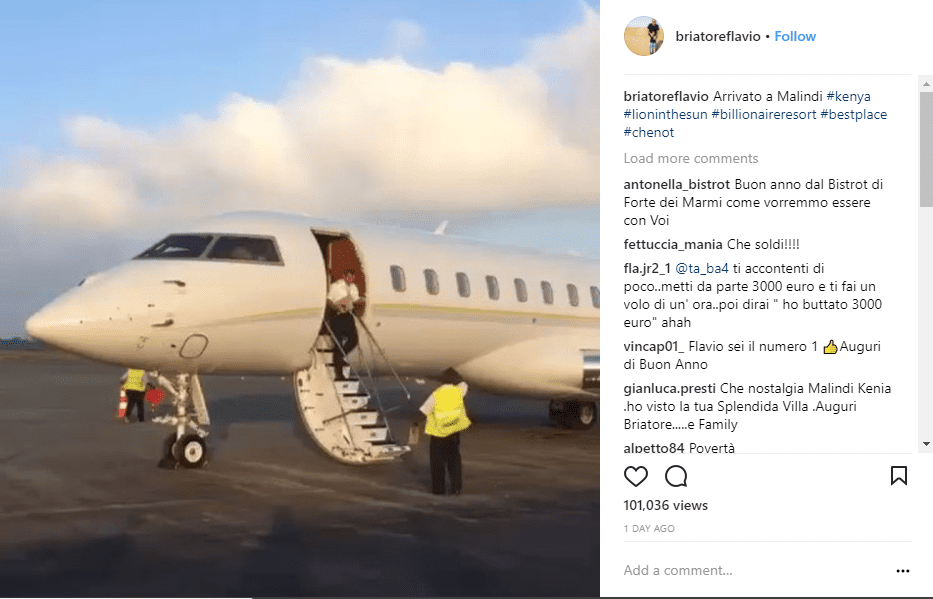Play the private jet video
The image size is (933, 599).
point(300,299)
